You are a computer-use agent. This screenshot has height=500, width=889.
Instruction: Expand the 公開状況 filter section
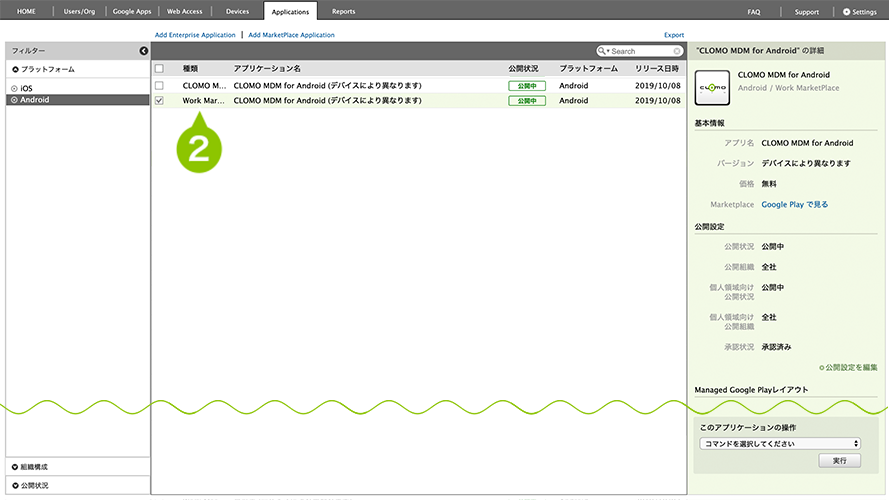click(30, 486)
